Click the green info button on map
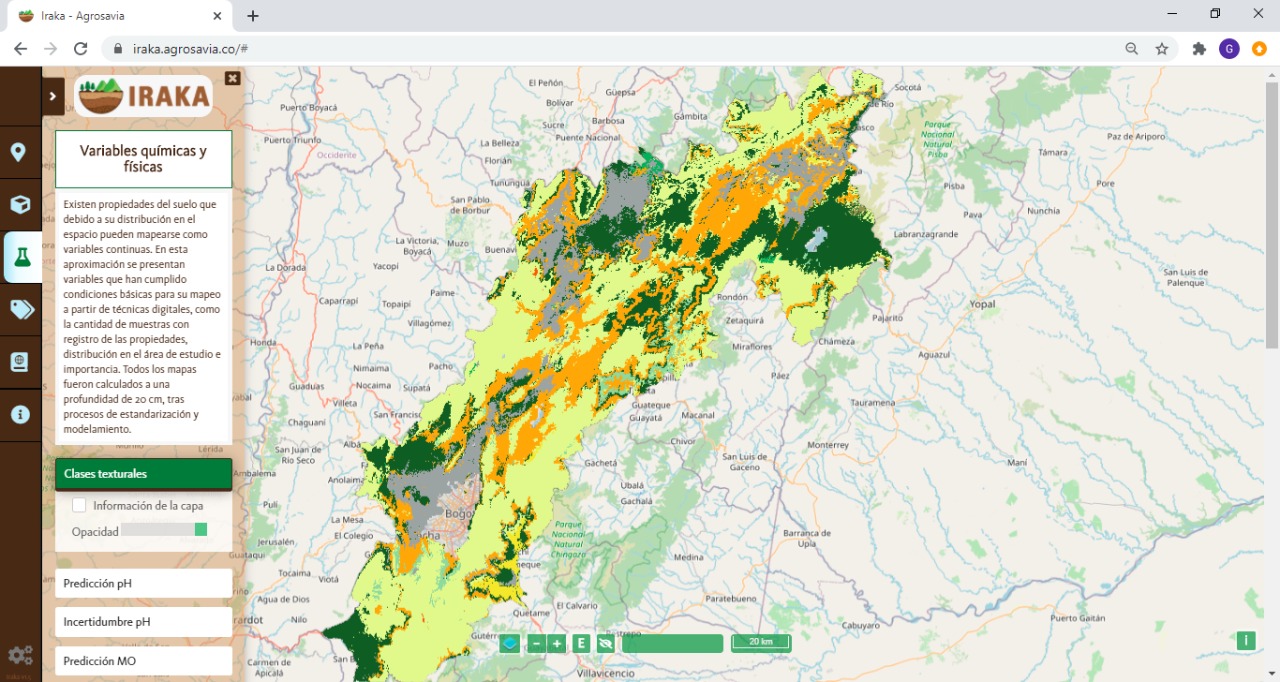Screen dimensions: 1280x682 tap(1246, 641)
